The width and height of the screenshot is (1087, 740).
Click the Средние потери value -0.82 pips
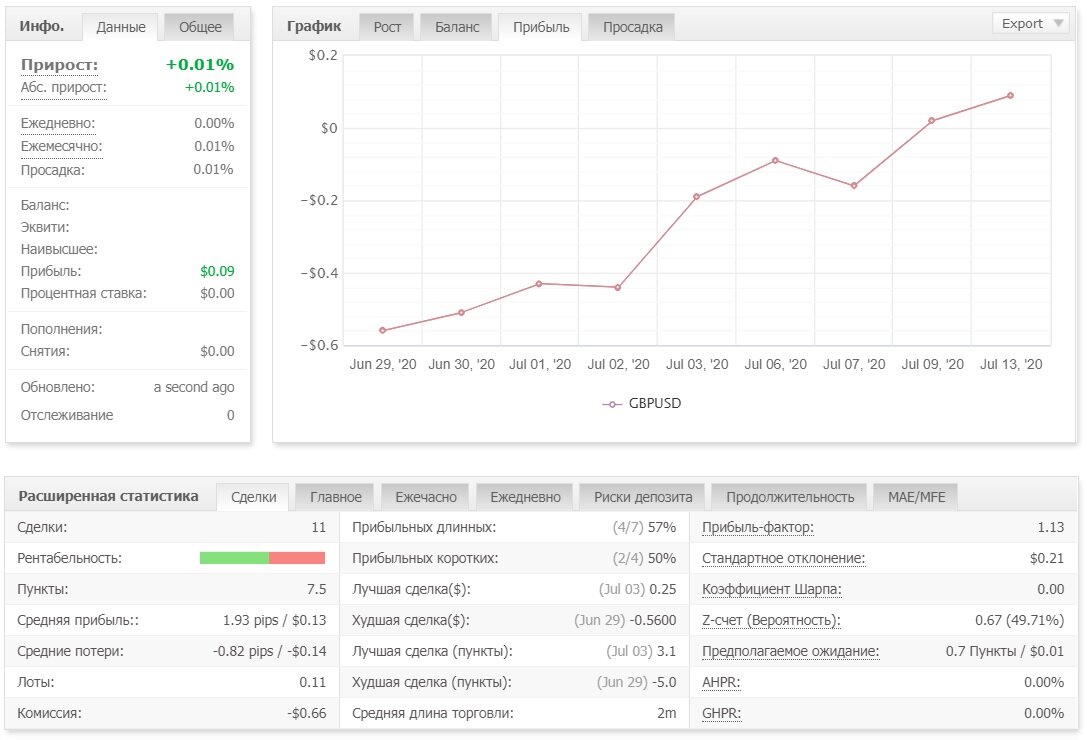(243, 651)
